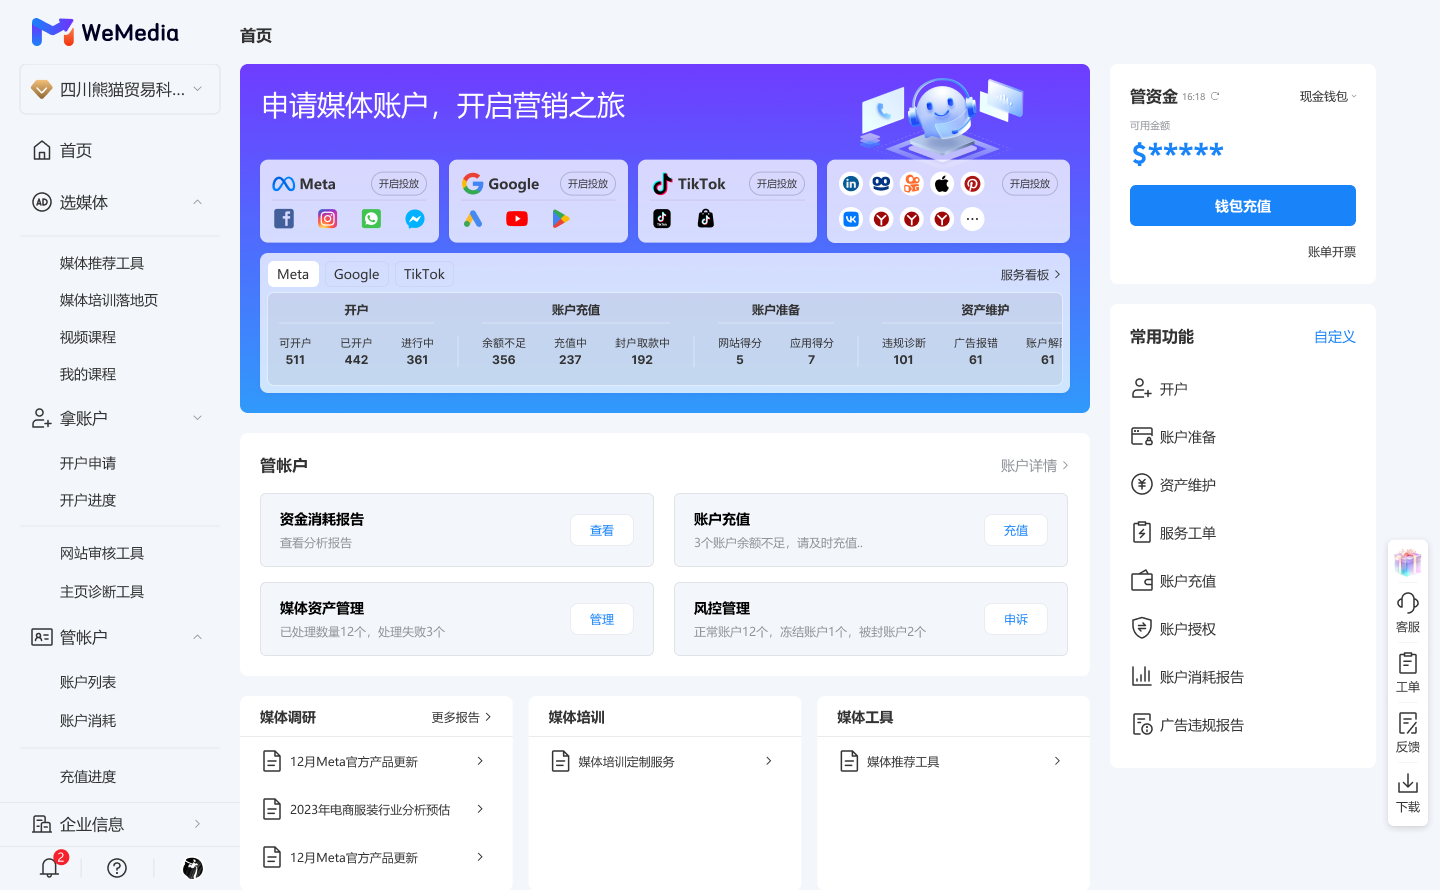This screenshot has width=1440, height=890.
Task: Switch to the Meta stats tab
Action: [293, 274]
